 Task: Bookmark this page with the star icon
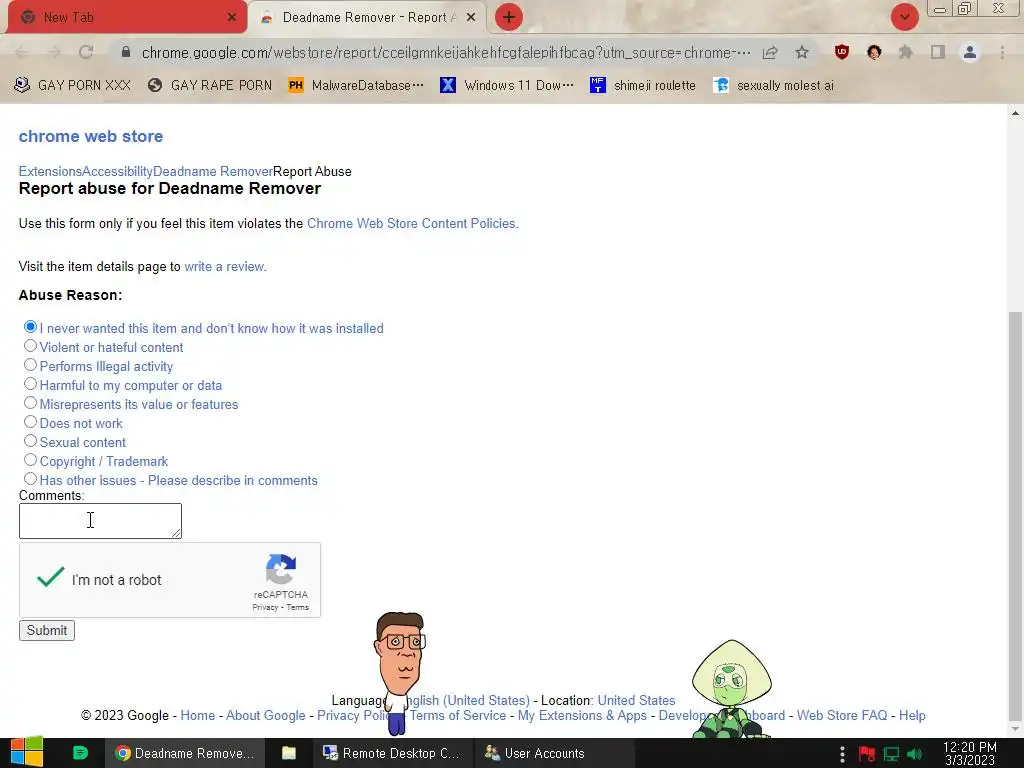(x=802, y=52)
